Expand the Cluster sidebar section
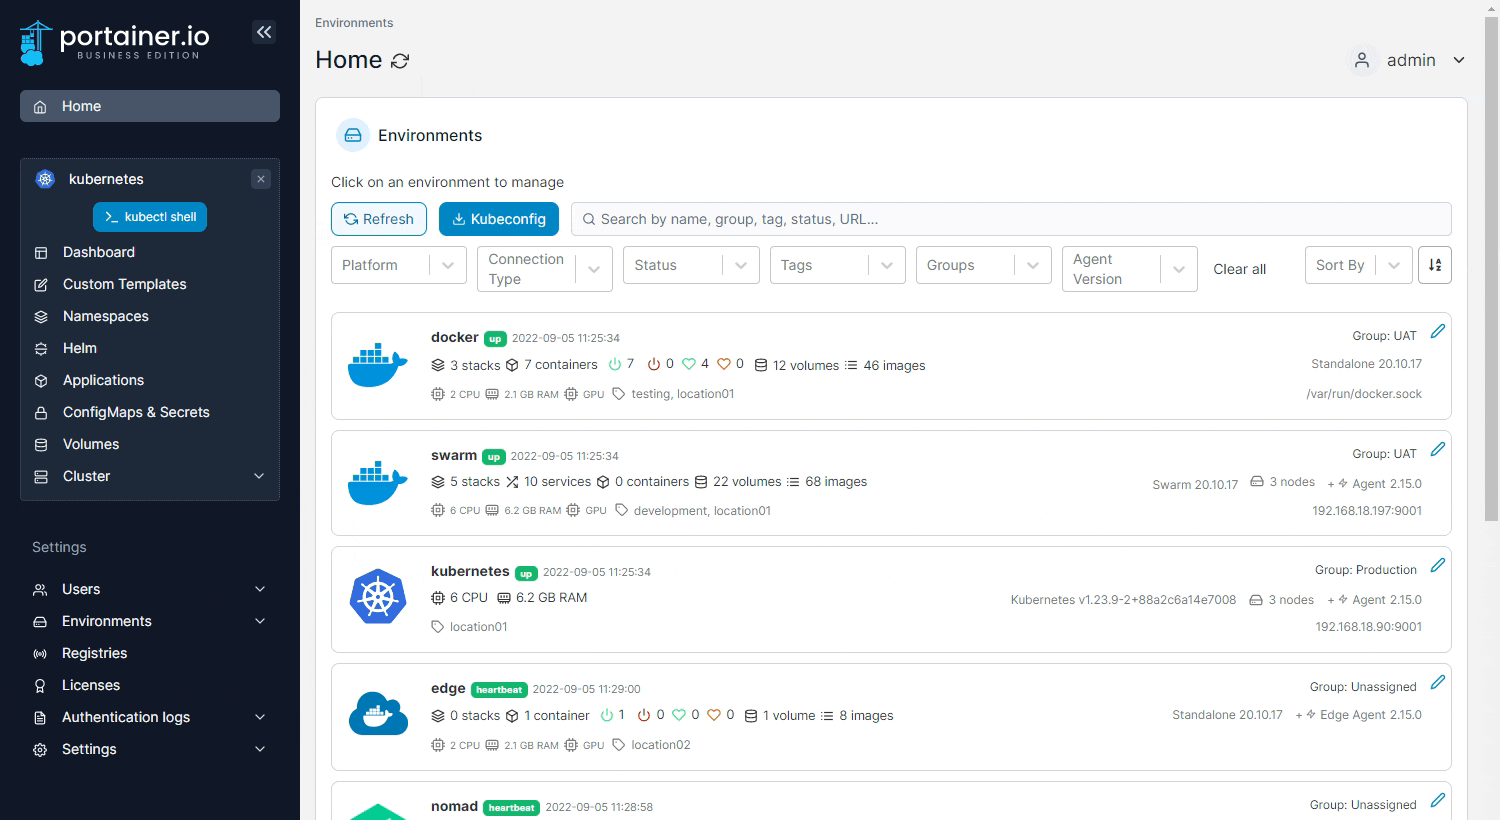This screenshot has height=820, width=1500. 86,476
